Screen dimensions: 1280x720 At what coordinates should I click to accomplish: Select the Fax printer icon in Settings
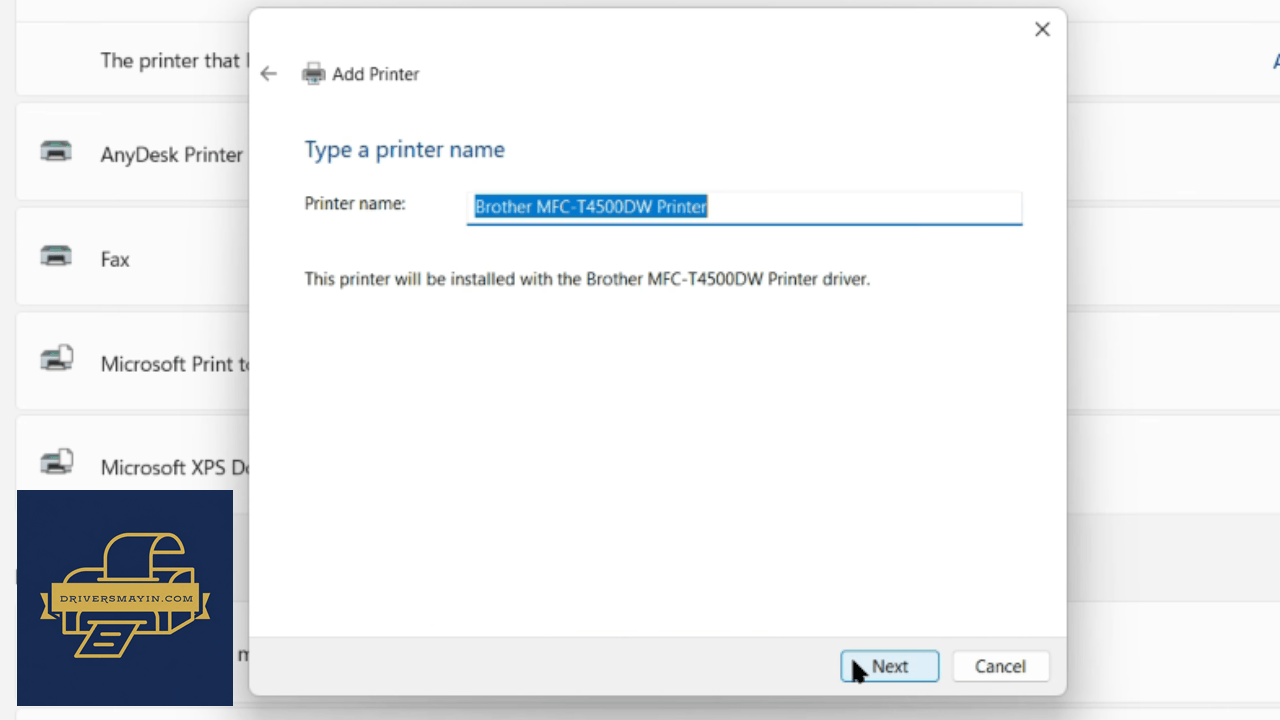coord(56,256)
